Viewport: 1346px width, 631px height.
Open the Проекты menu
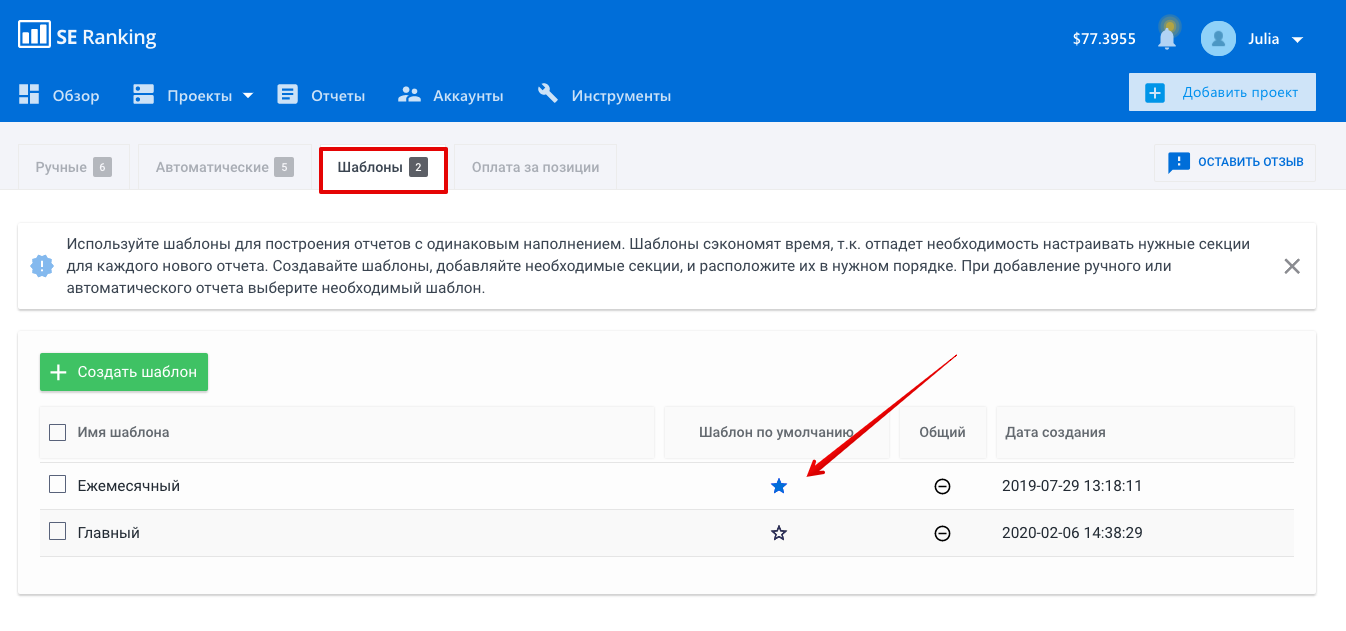199,96
